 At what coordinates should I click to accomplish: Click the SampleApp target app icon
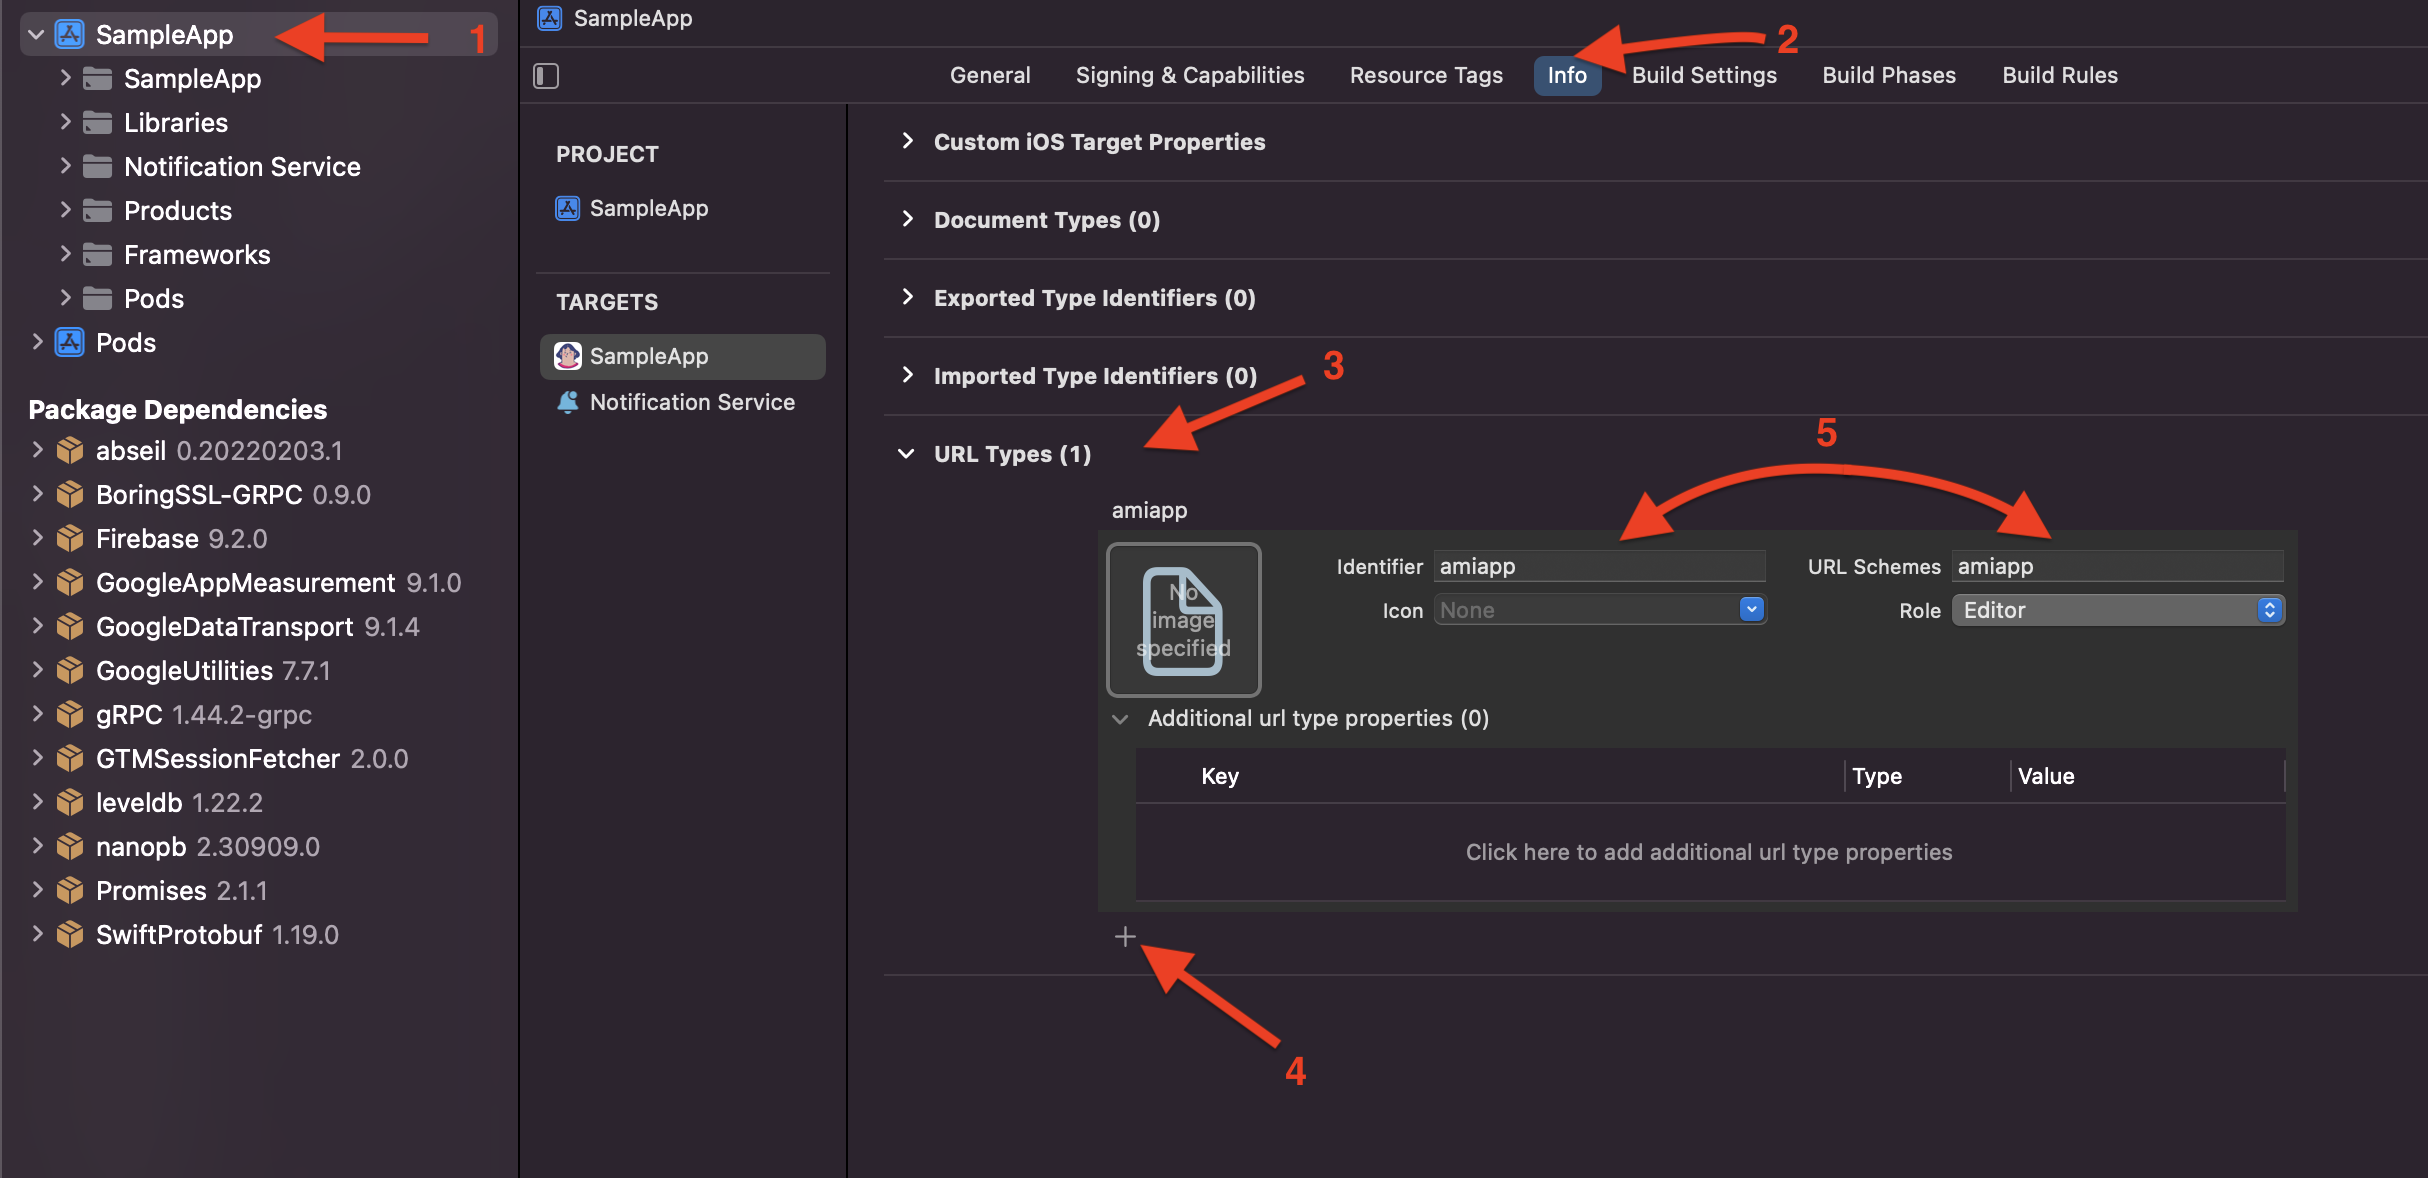[x=568, y=356]
